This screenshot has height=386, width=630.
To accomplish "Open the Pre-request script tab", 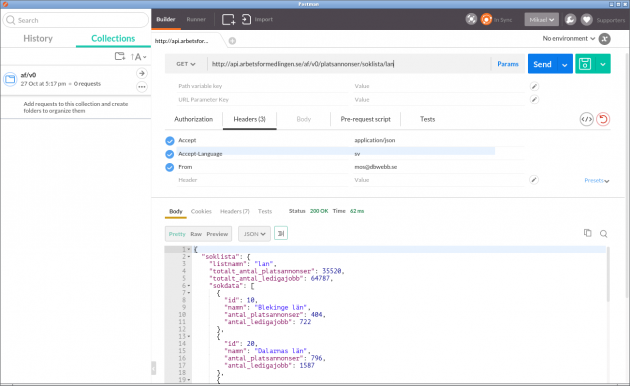I will click(366, 119).
